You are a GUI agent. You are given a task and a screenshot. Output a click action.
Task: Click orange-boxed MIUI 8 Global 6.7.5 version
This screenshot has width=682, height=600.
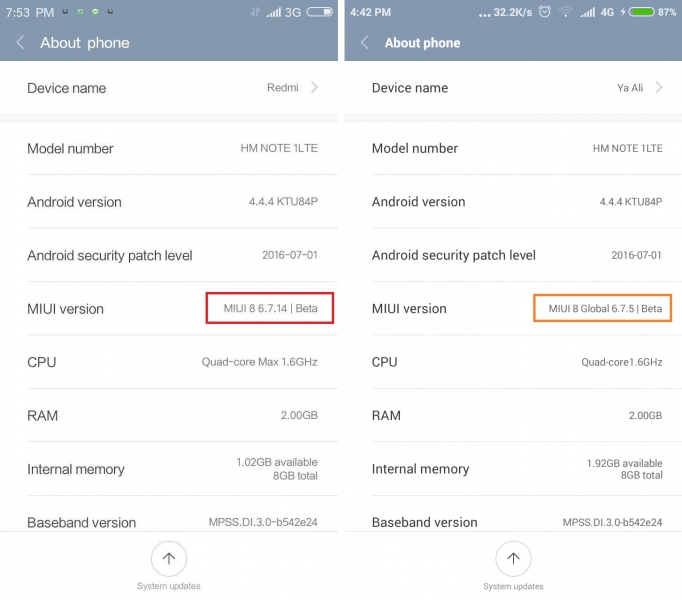click(603, 308)
